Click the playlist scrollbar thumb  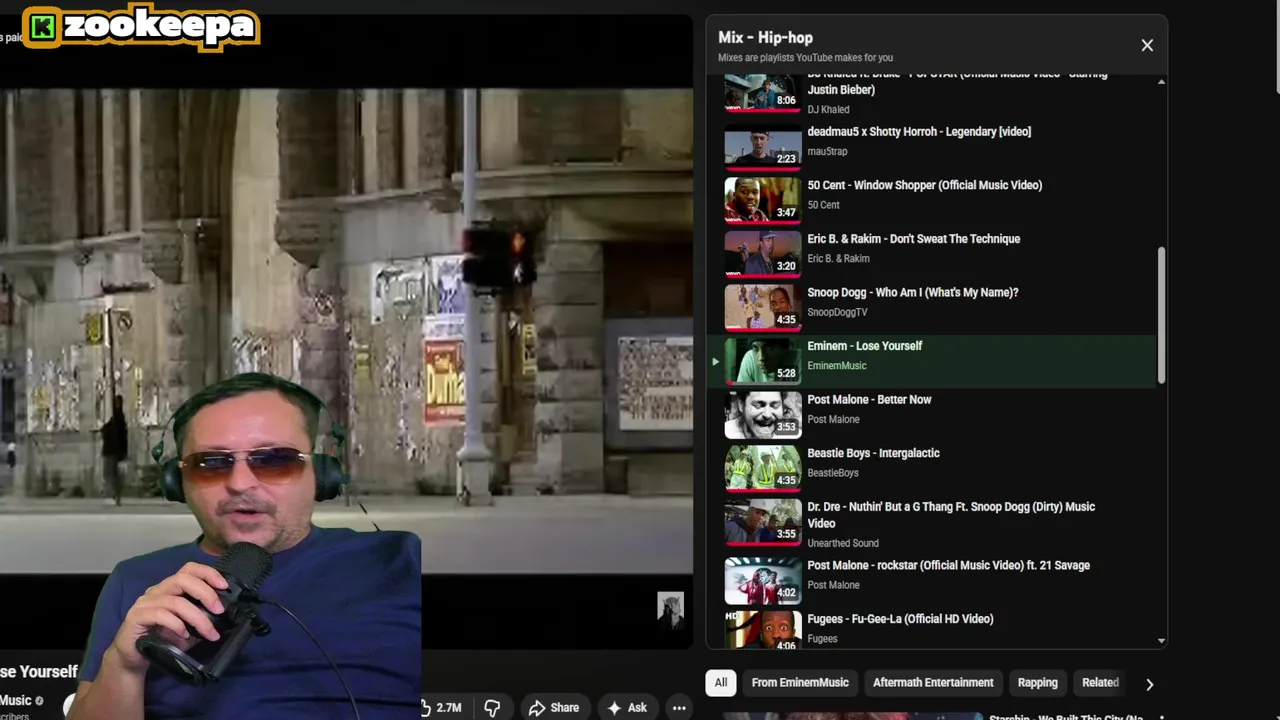(x=1161, y=314)
